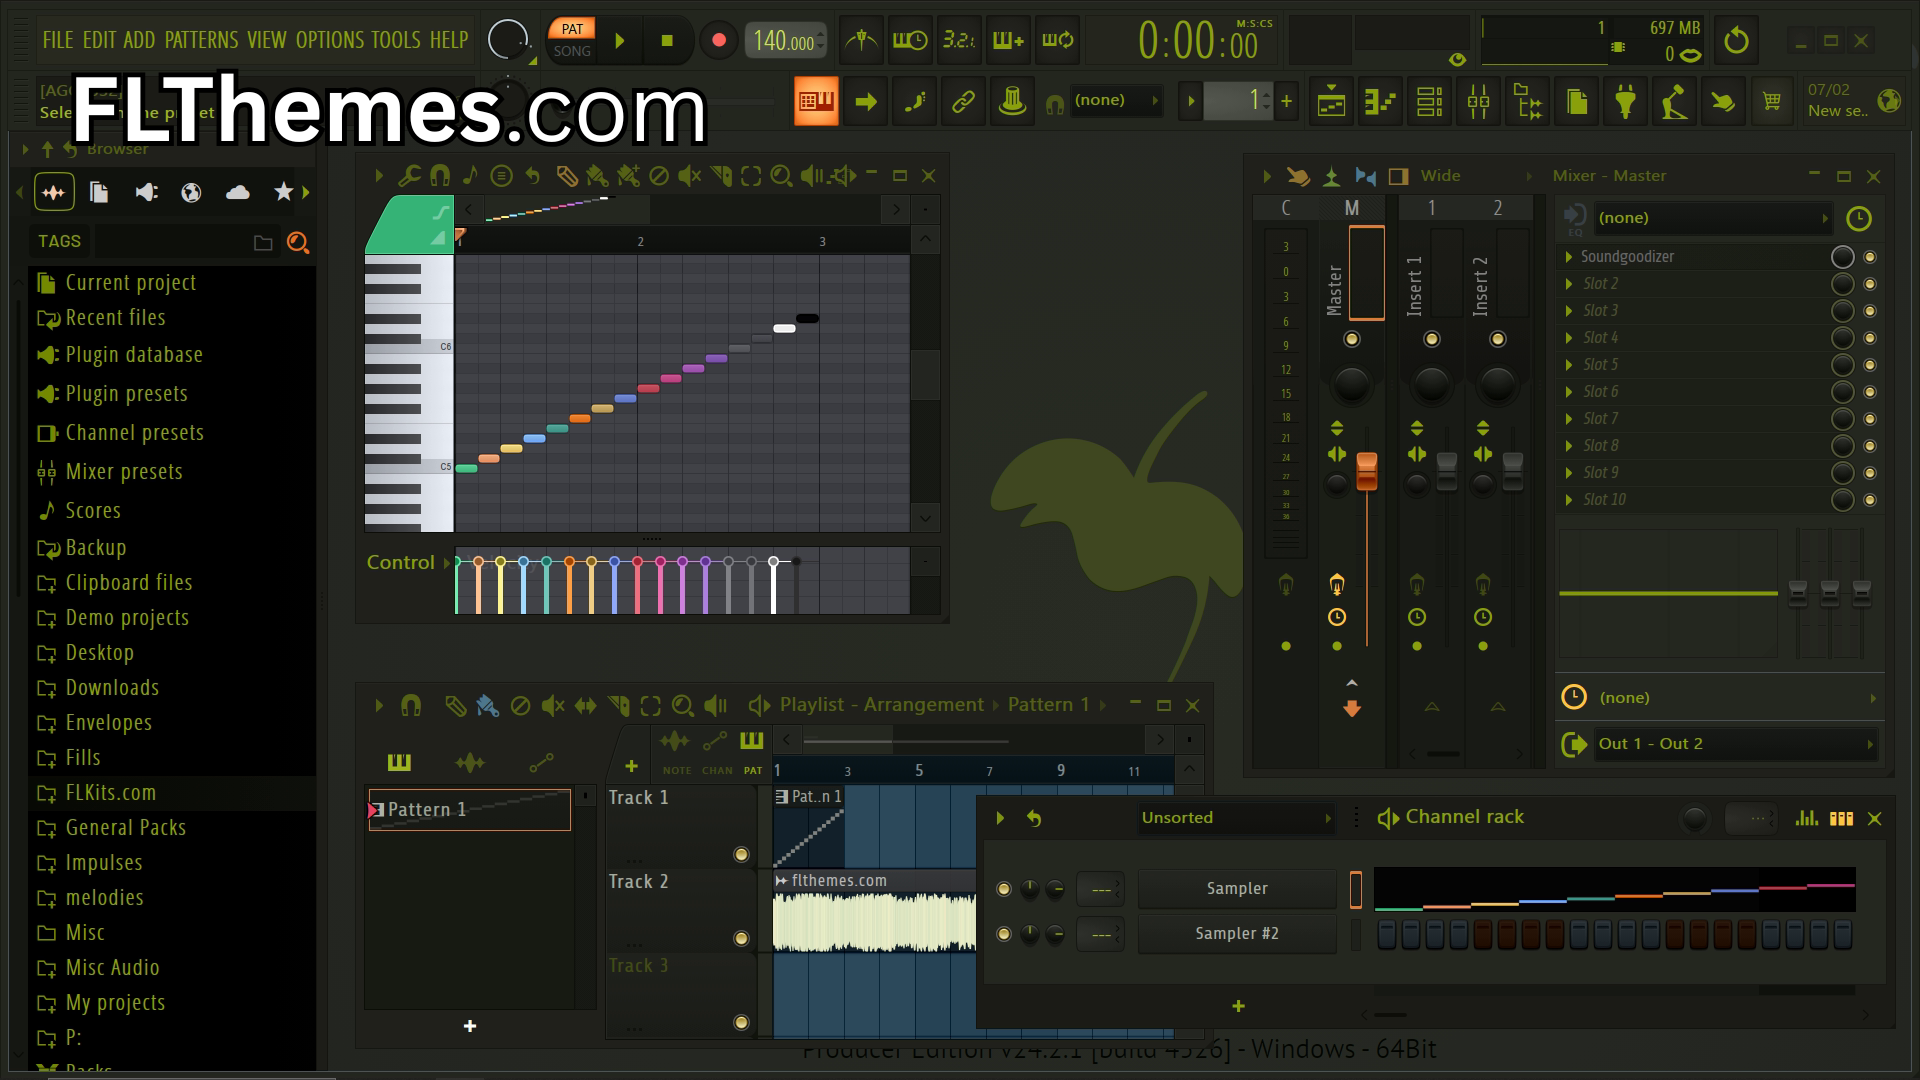Image resolution: width=1920 pixels, height=1080 pixels.
Task: Add a new pattern with picker plus
Action: 470,1026
